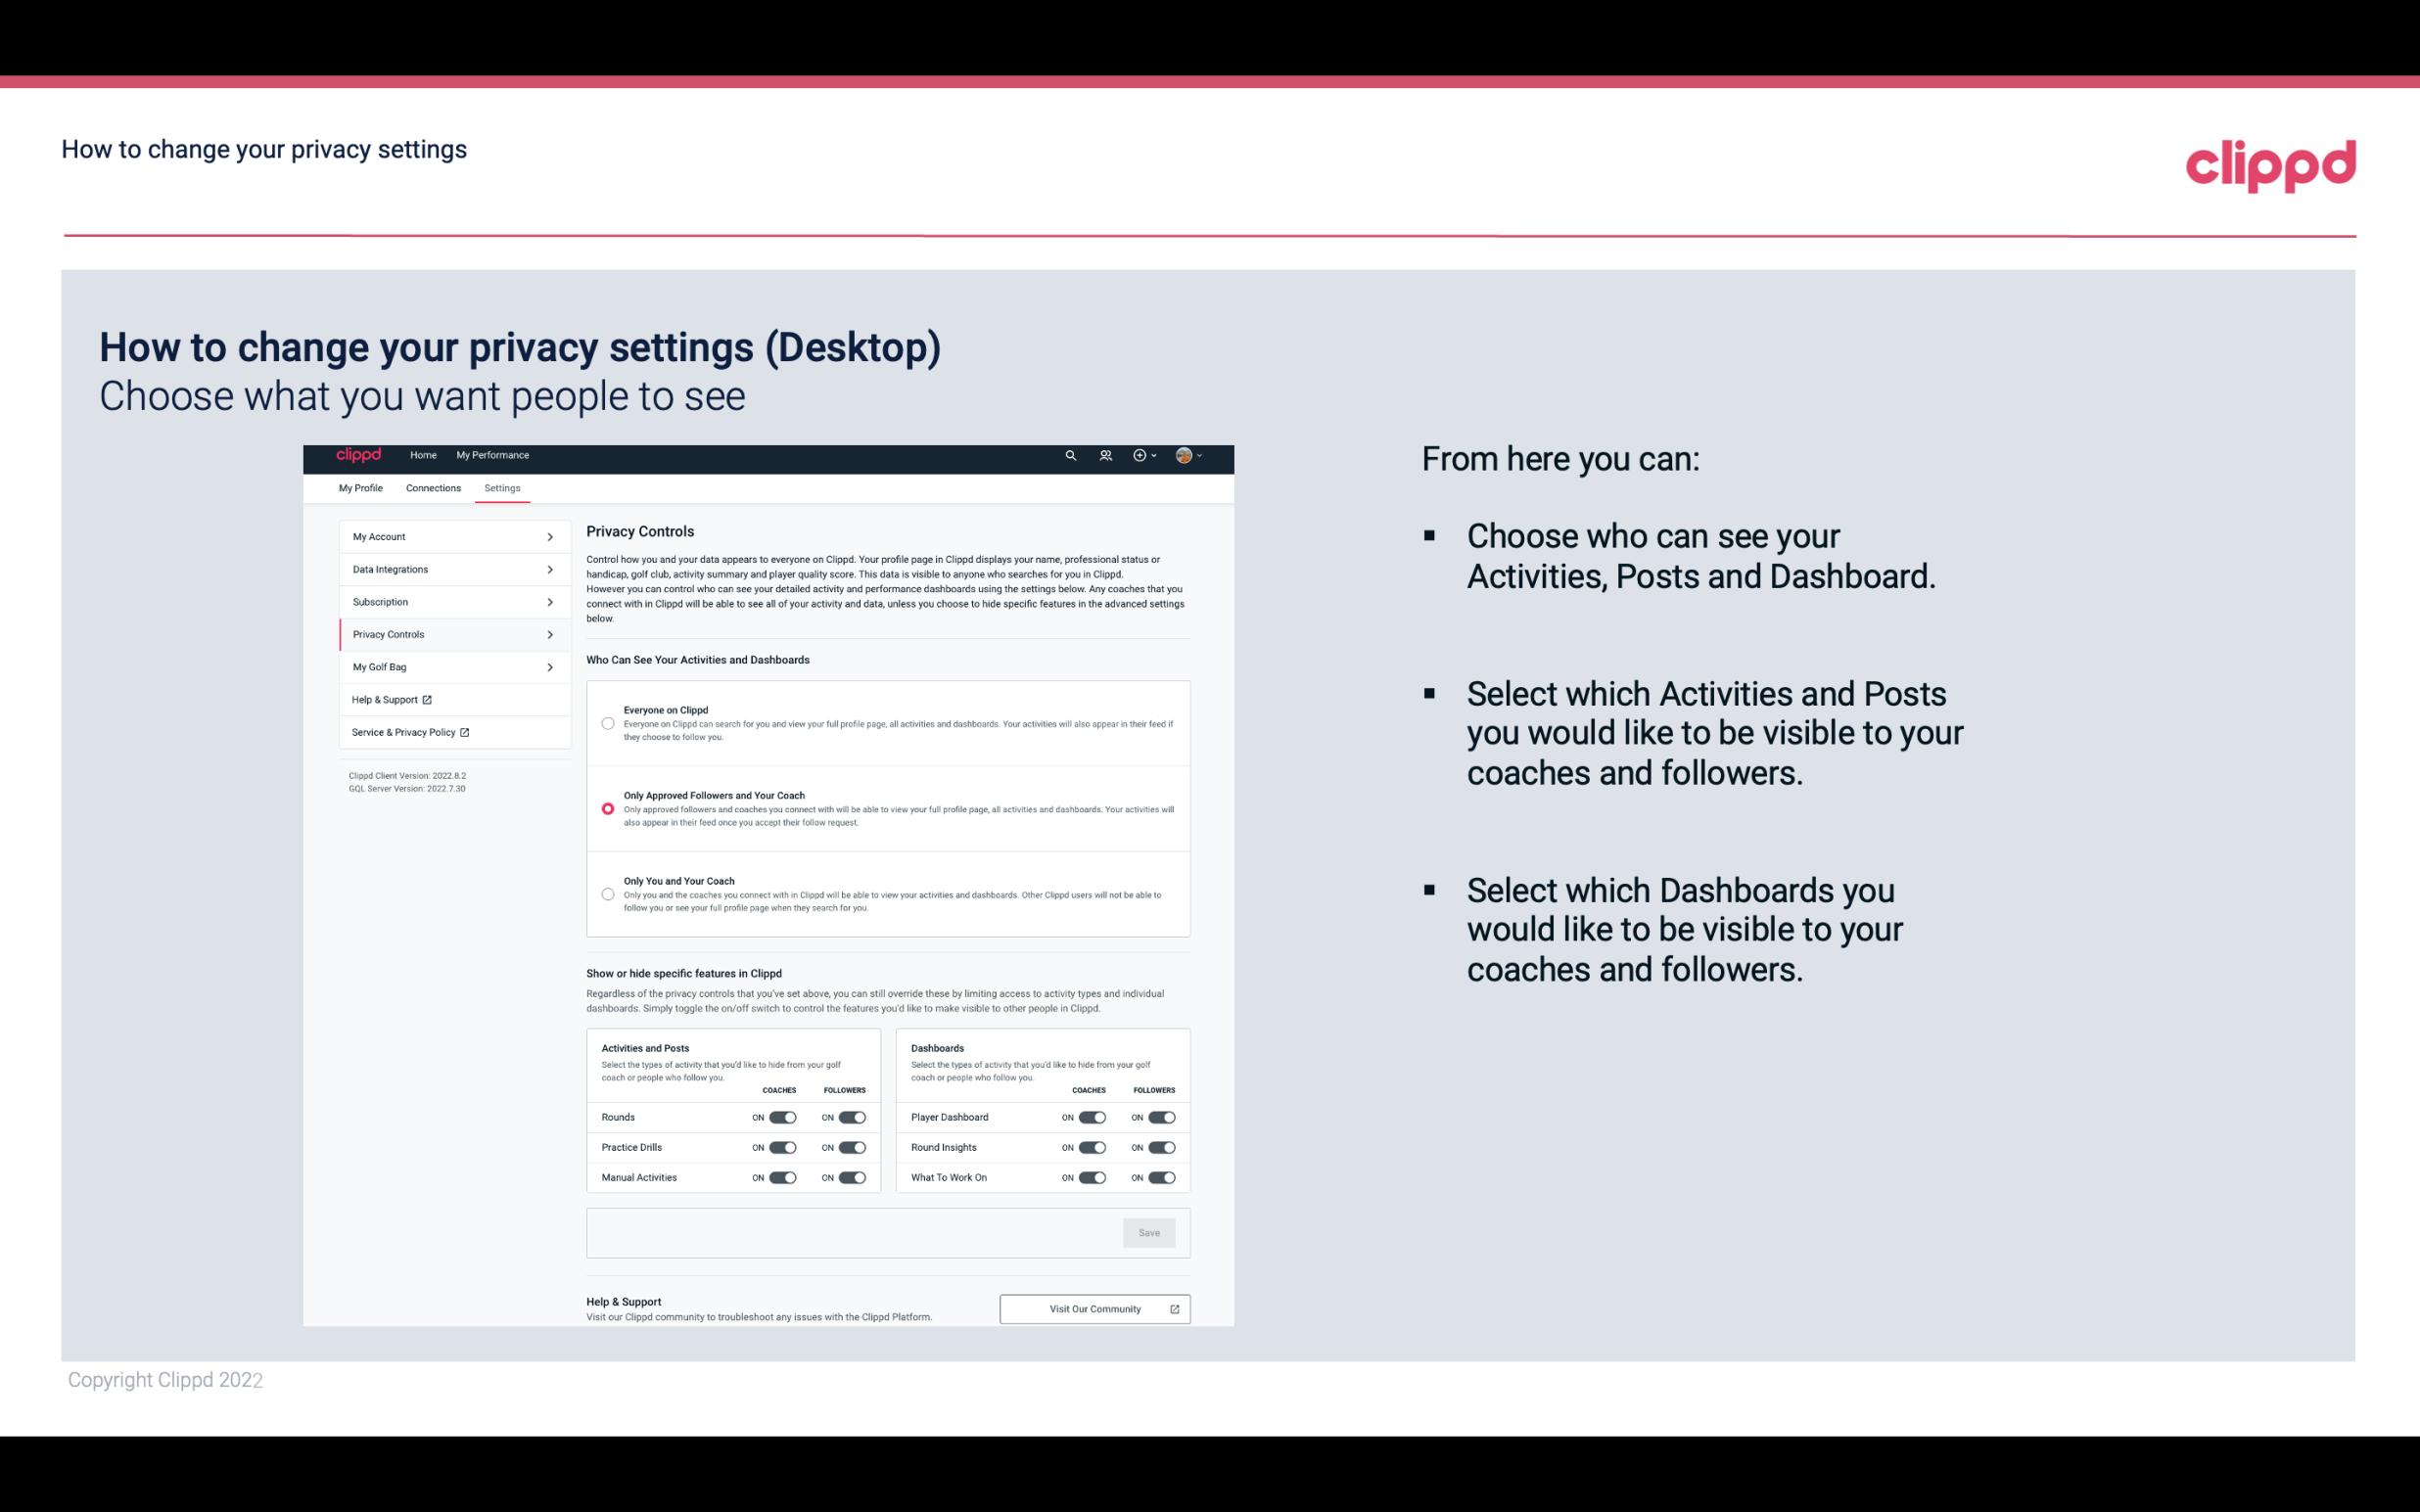Click the Save button at bottom of form
Screen dimensions: 2420x1512
pyautogui.click(x=1150, y=1233)
